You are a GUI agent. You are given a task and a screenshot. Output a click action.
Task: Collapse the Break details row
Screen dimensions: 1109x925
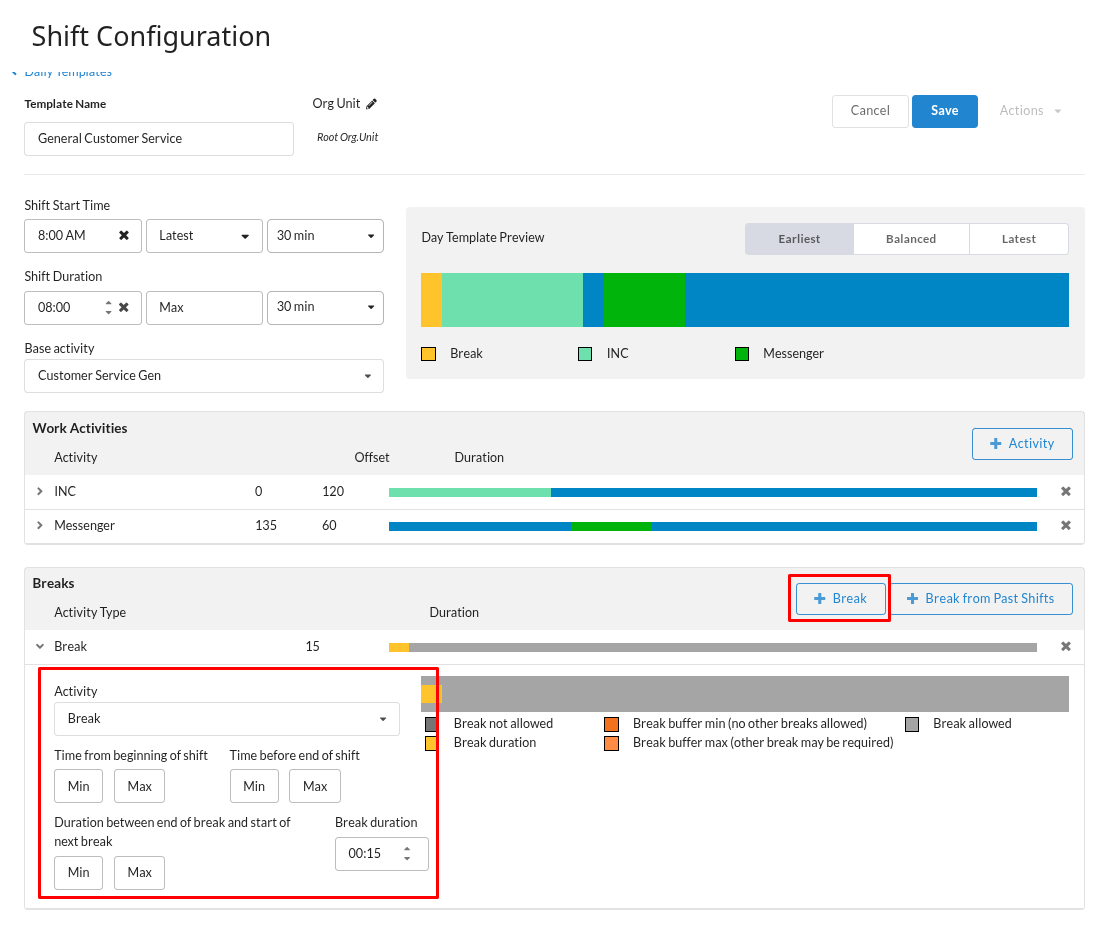(40, 647)
